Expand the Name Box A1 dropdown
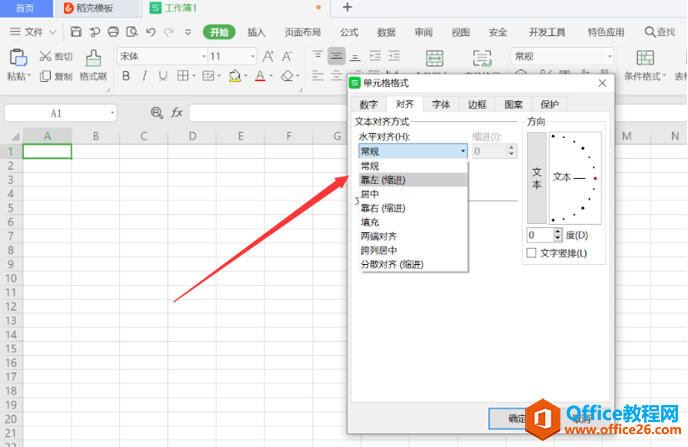Screen dimensions: 688x447 112,113
